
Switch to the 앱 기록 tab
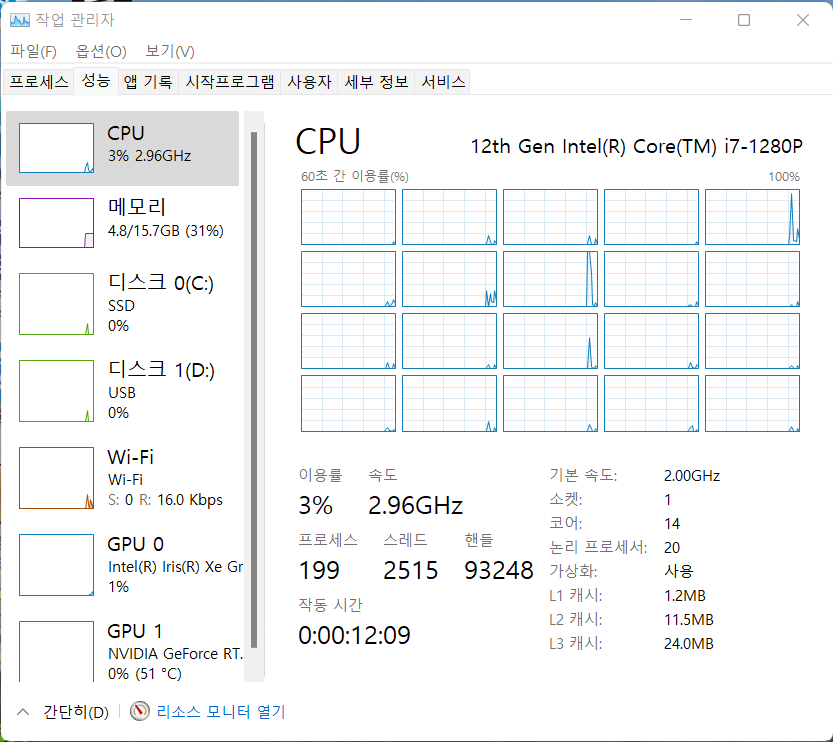(148, 82)
